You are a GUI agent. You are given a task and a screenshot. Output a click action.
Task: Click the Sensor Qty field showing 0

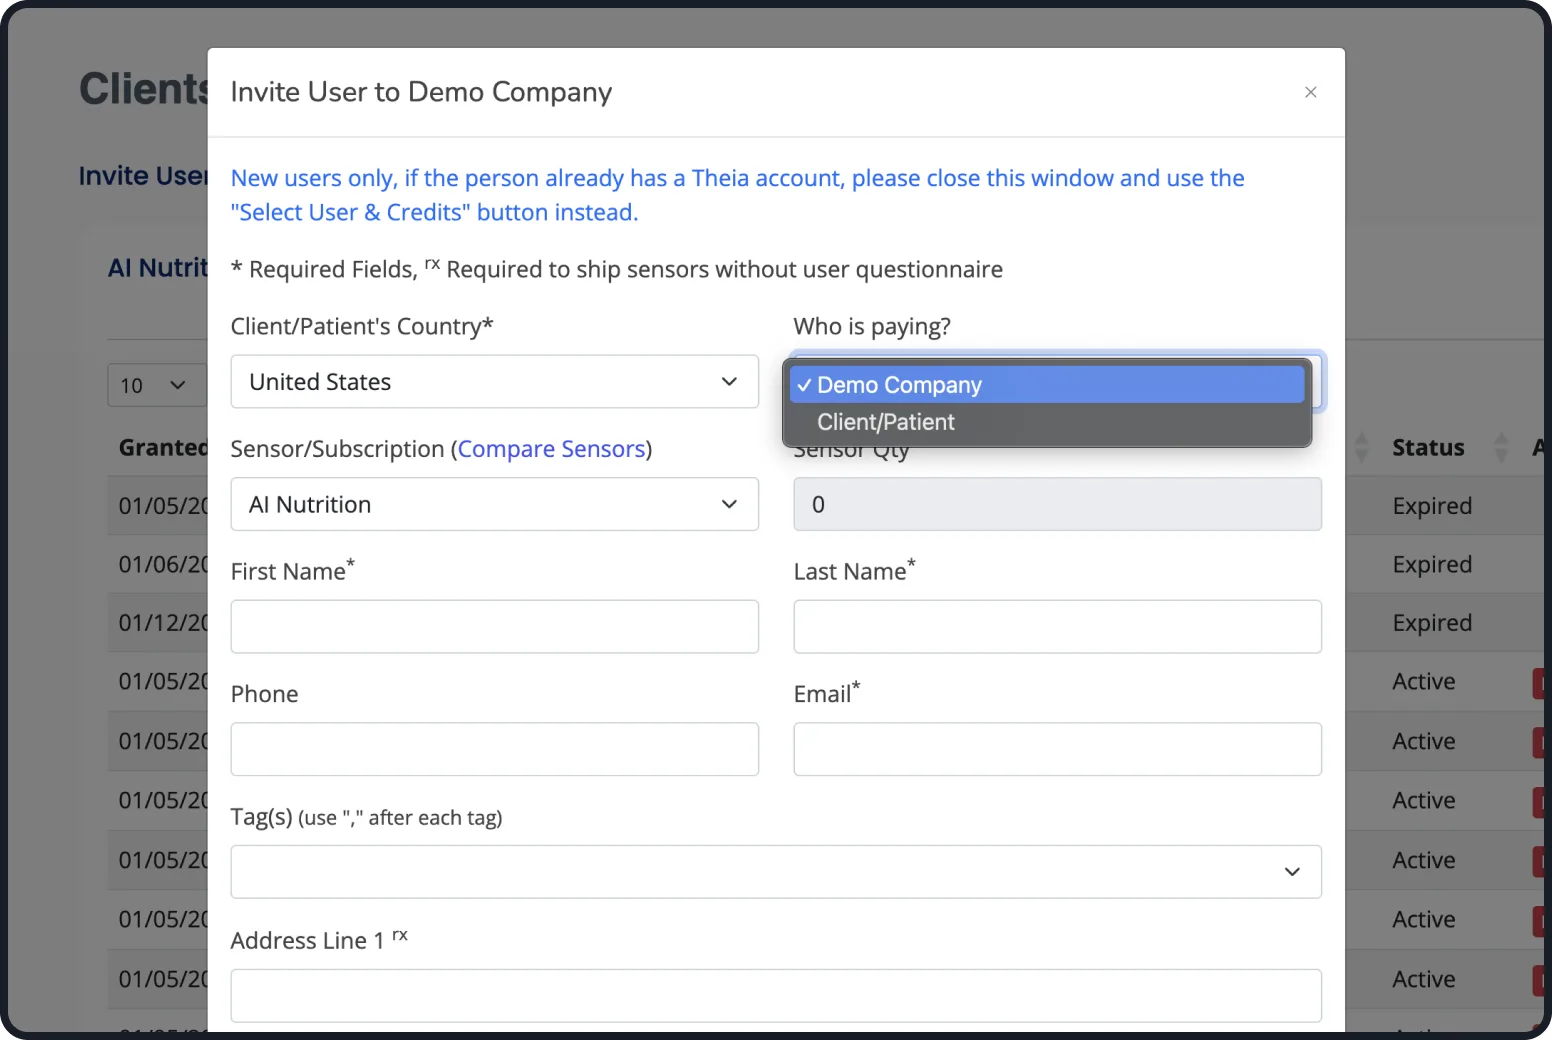pyautogui.click(x=1057, y=504)
